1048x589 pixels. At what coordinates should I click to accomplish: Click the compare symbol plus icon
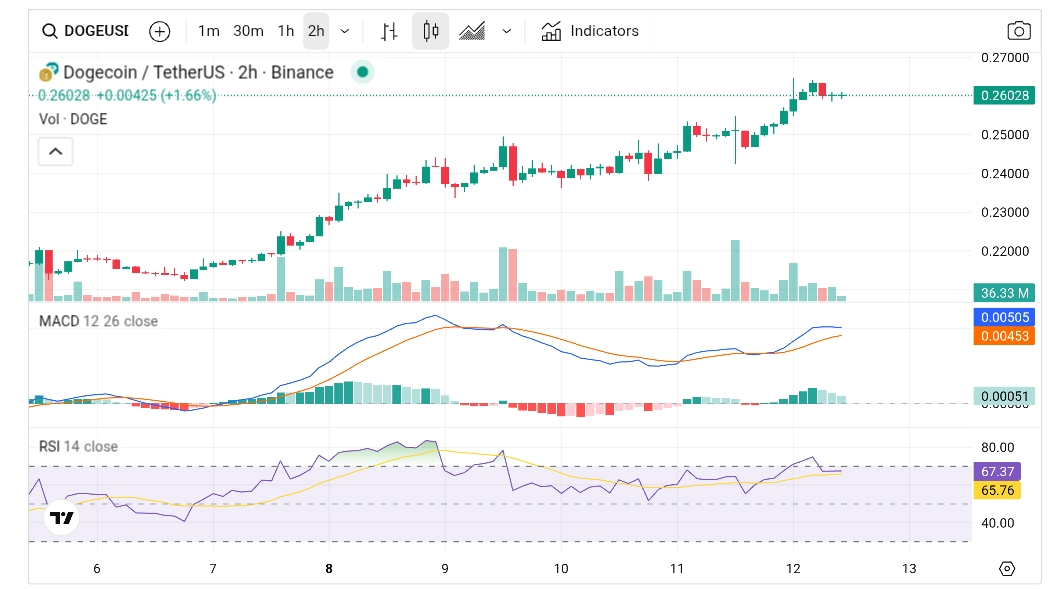click(159, 31)
